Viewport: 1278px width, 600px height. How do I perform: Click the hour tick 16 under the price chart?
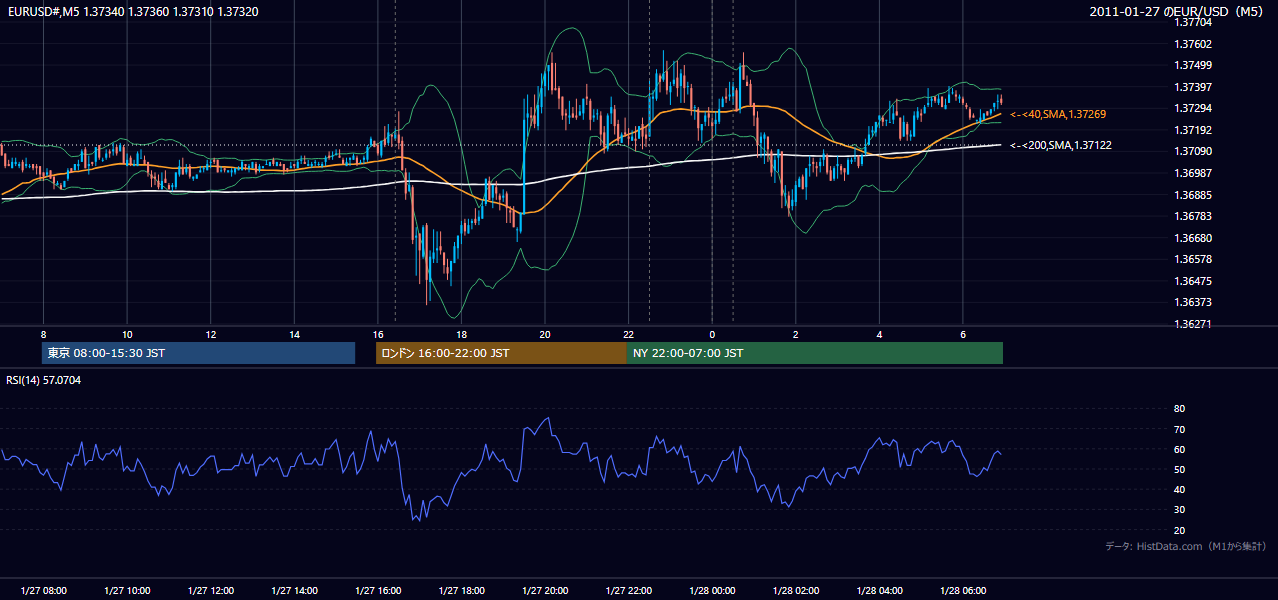point(378,334)
